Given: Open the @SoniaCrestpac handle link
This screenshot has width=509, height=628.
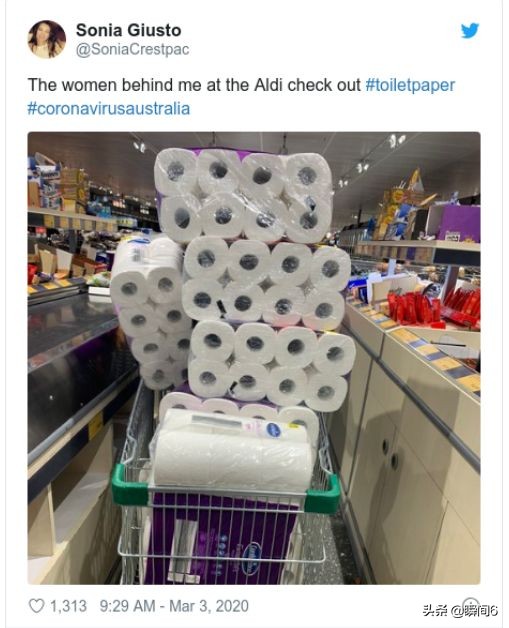Looking at the screenshot, I should coord(132,50).
